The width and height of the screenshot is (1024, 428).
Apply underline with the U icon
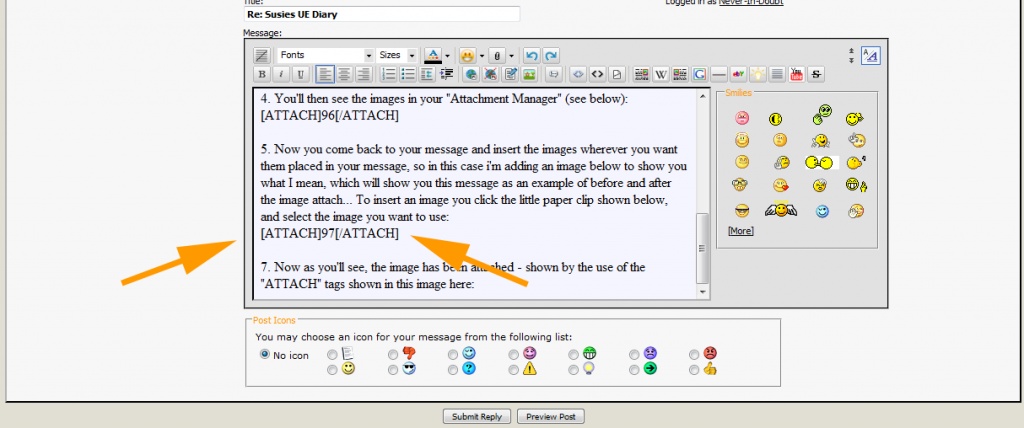point(300,74)
